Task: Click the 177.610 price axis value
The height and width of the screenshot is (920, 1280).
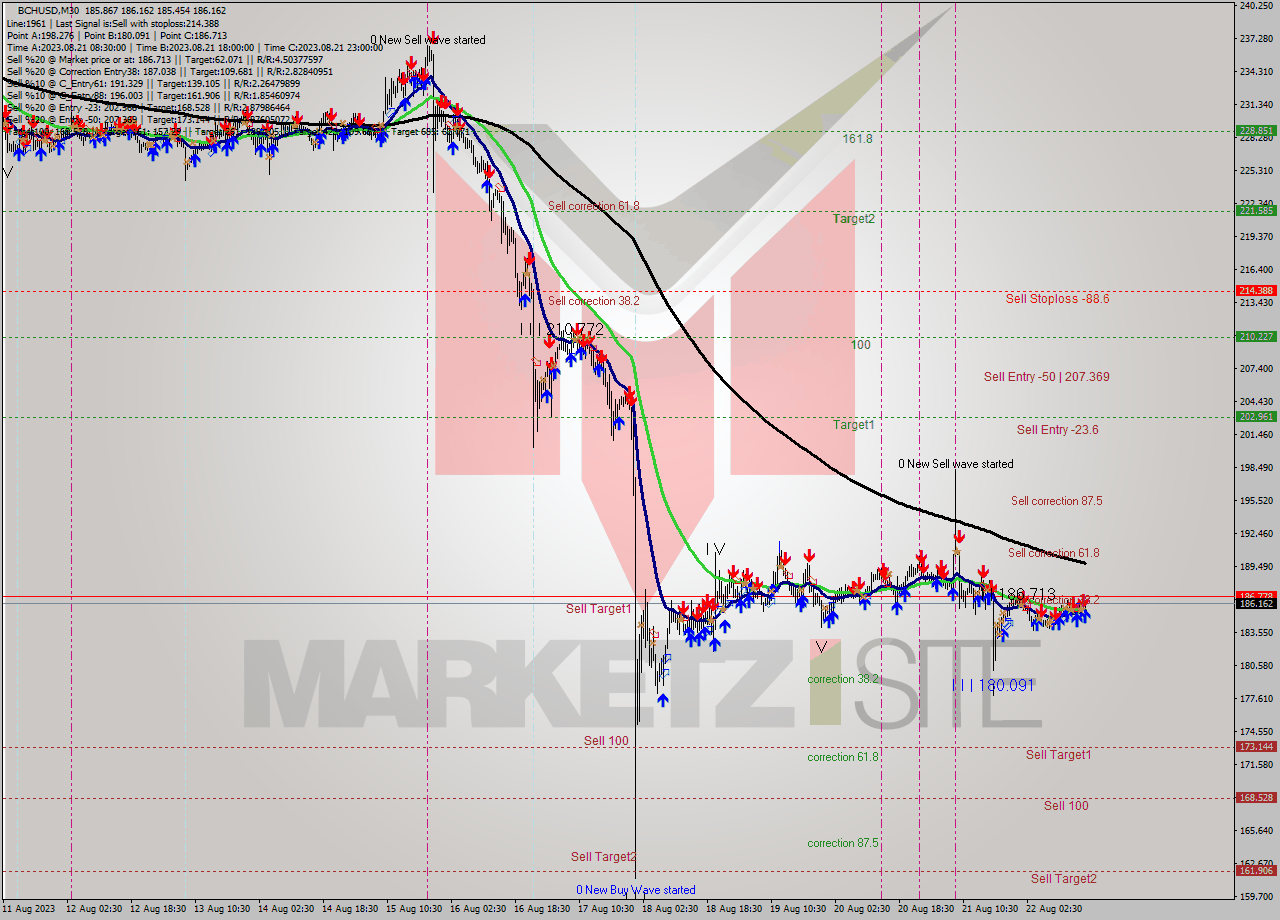Action: 1256,699
